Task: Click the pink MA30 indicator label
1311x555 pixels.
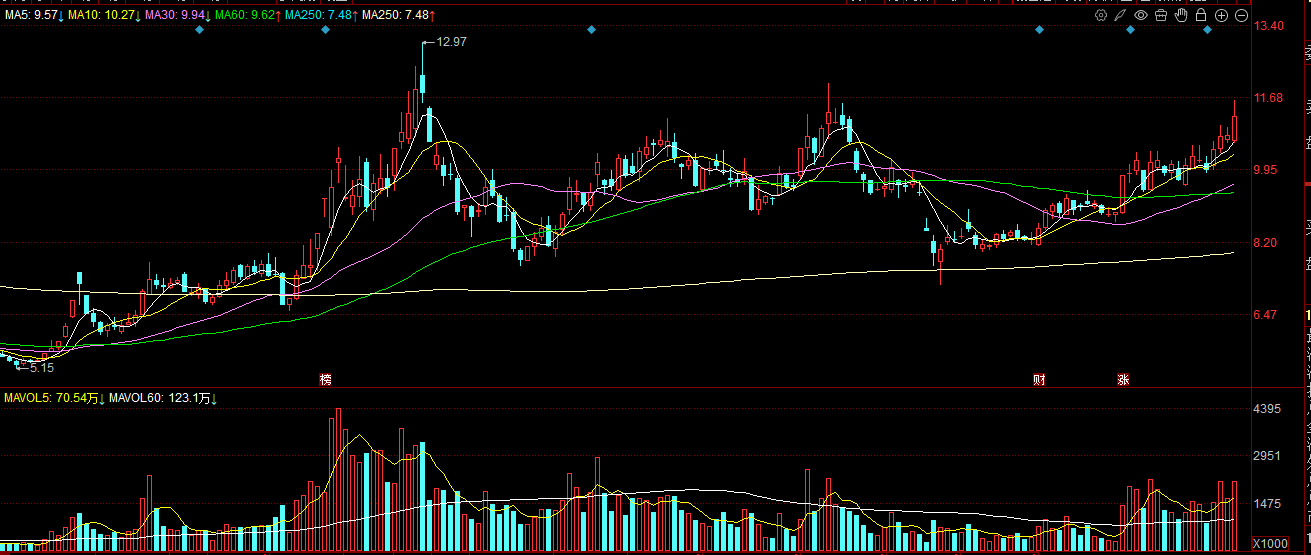Action: pyautogui.click(x=177, y=16)
